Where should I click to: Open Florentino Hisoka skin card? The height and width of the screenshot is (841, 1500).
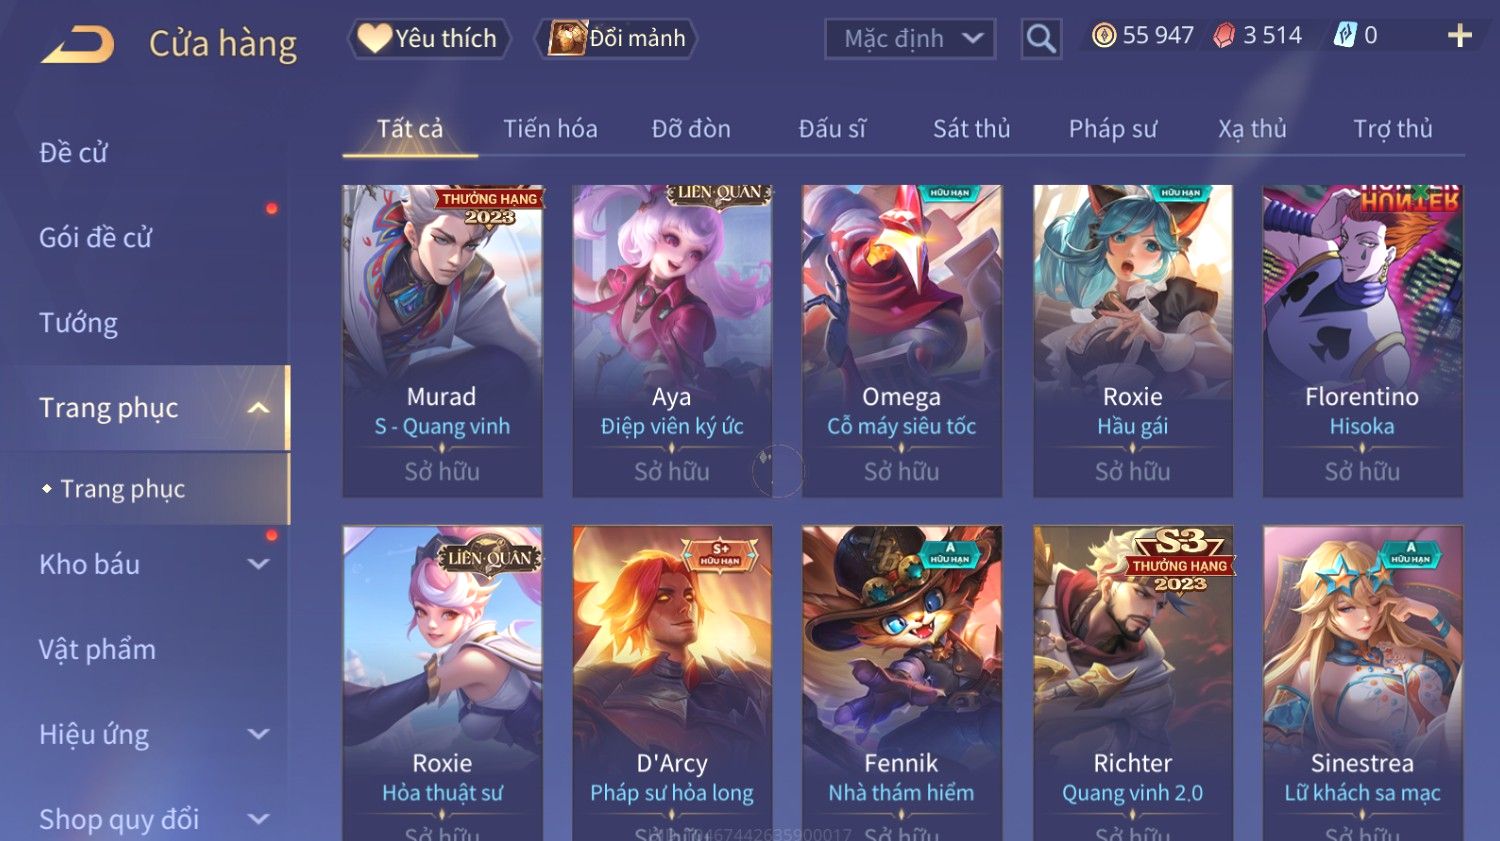pos(1362,341)
